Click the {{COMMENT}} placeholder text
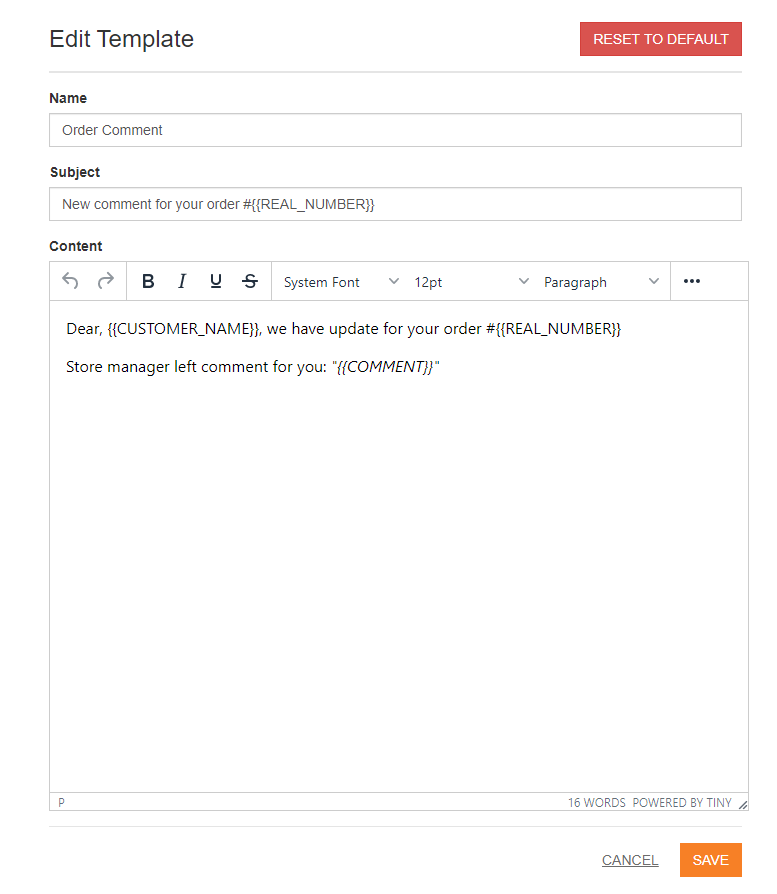 [385, 367]
